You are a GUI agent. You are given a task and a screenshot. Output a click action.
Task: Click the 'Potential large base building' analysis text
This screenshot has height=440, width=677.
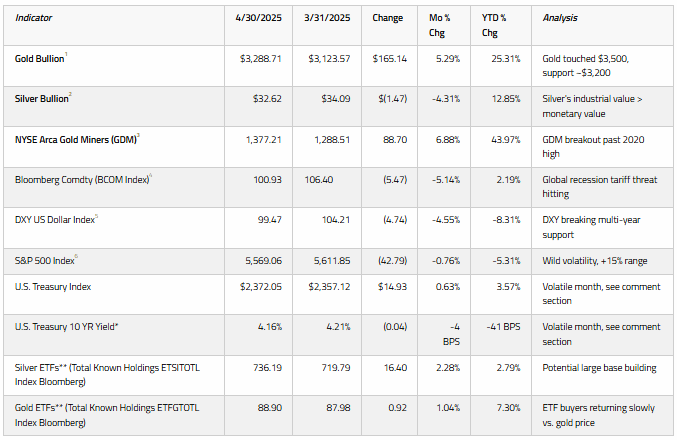(599, 368)
